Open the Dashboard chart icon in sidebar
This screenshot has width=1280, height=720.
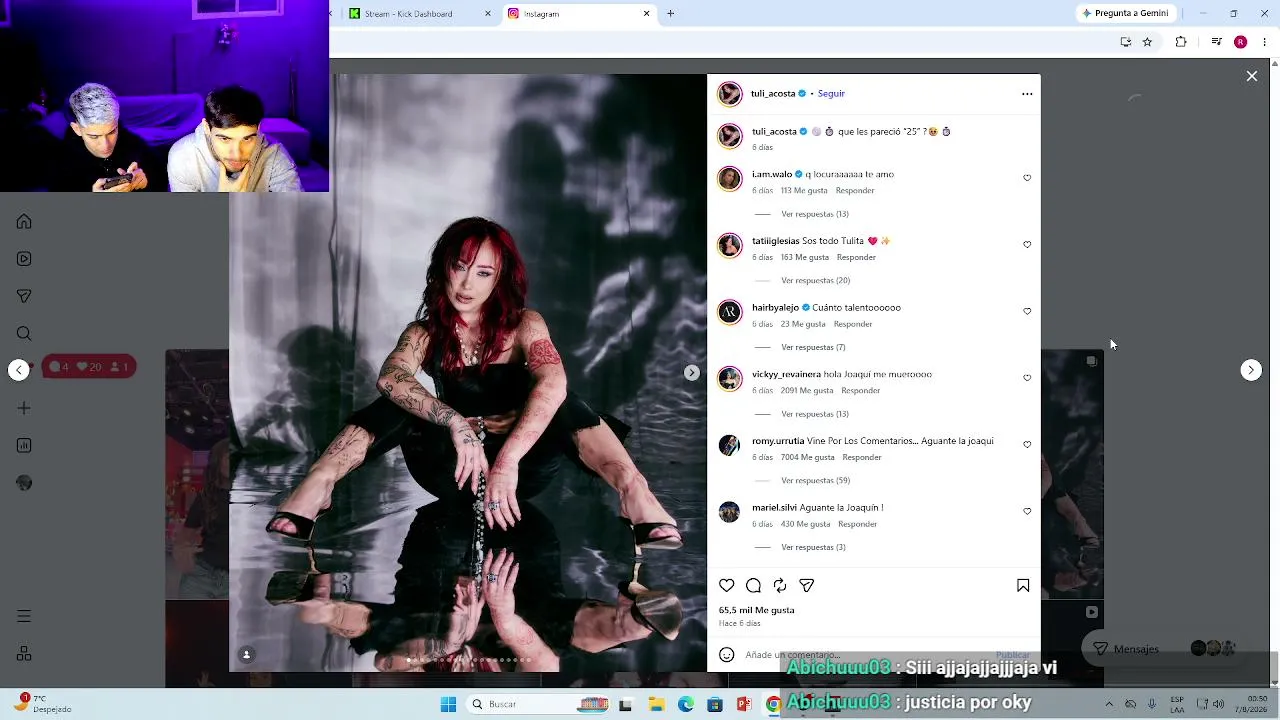click(x=24, y=446)
